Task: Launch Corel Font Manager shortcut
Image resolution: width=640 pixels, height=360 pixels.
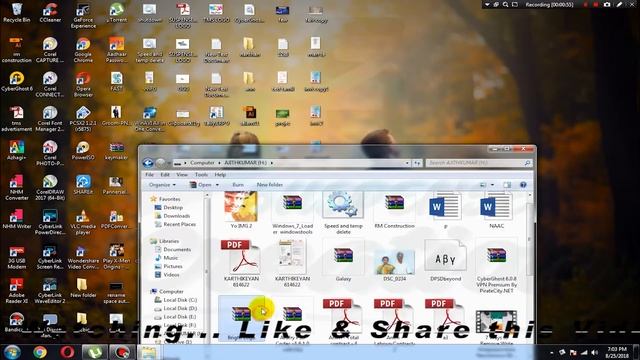Action: [x=50, y=119]
